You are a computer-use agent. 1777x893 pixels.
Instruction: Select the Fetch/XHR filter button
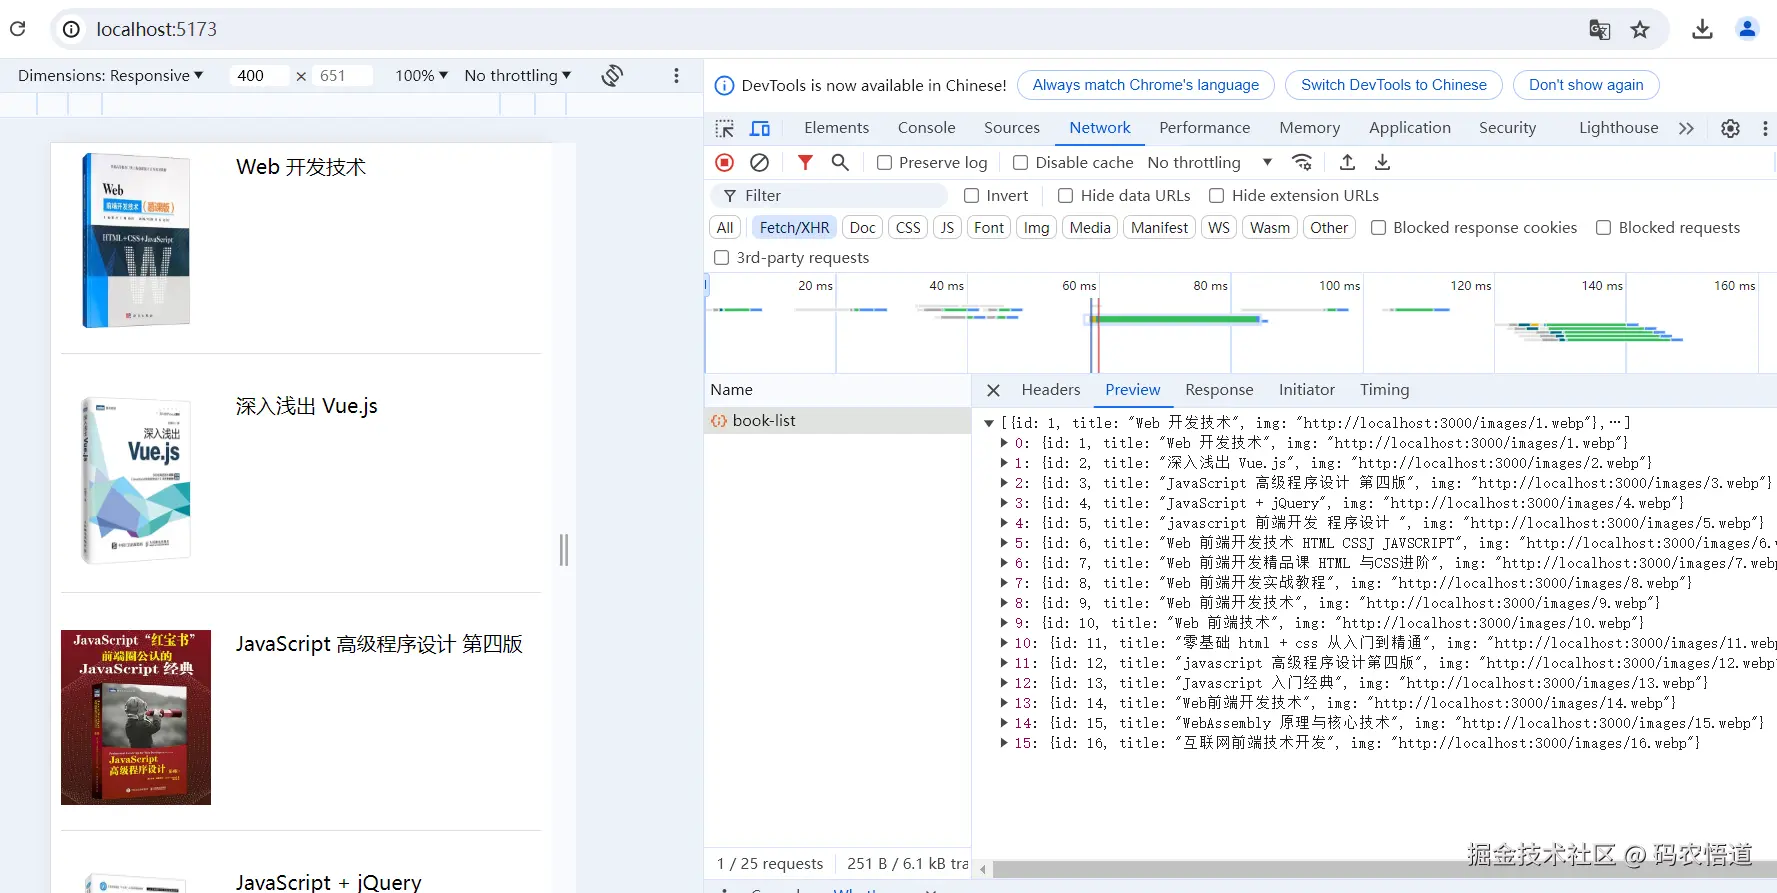[x=794, y=228]
